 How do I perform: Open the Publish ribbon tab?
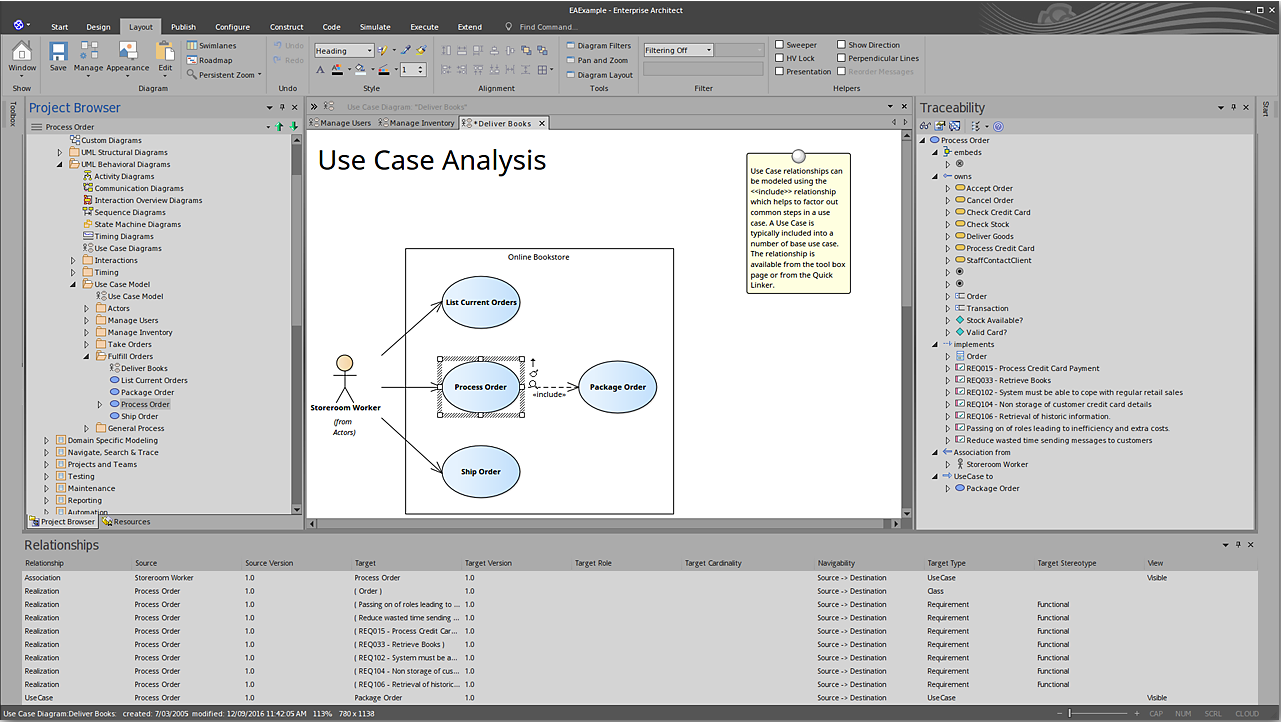point(183,27)
